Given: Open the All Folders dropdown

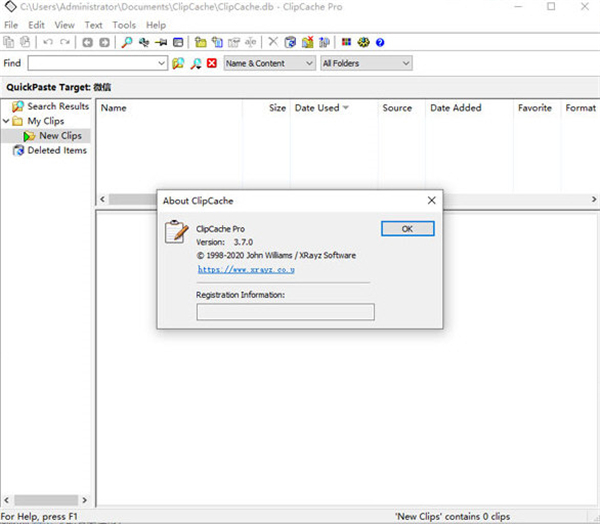Looking at the screenshot, I should pos(405,63).
